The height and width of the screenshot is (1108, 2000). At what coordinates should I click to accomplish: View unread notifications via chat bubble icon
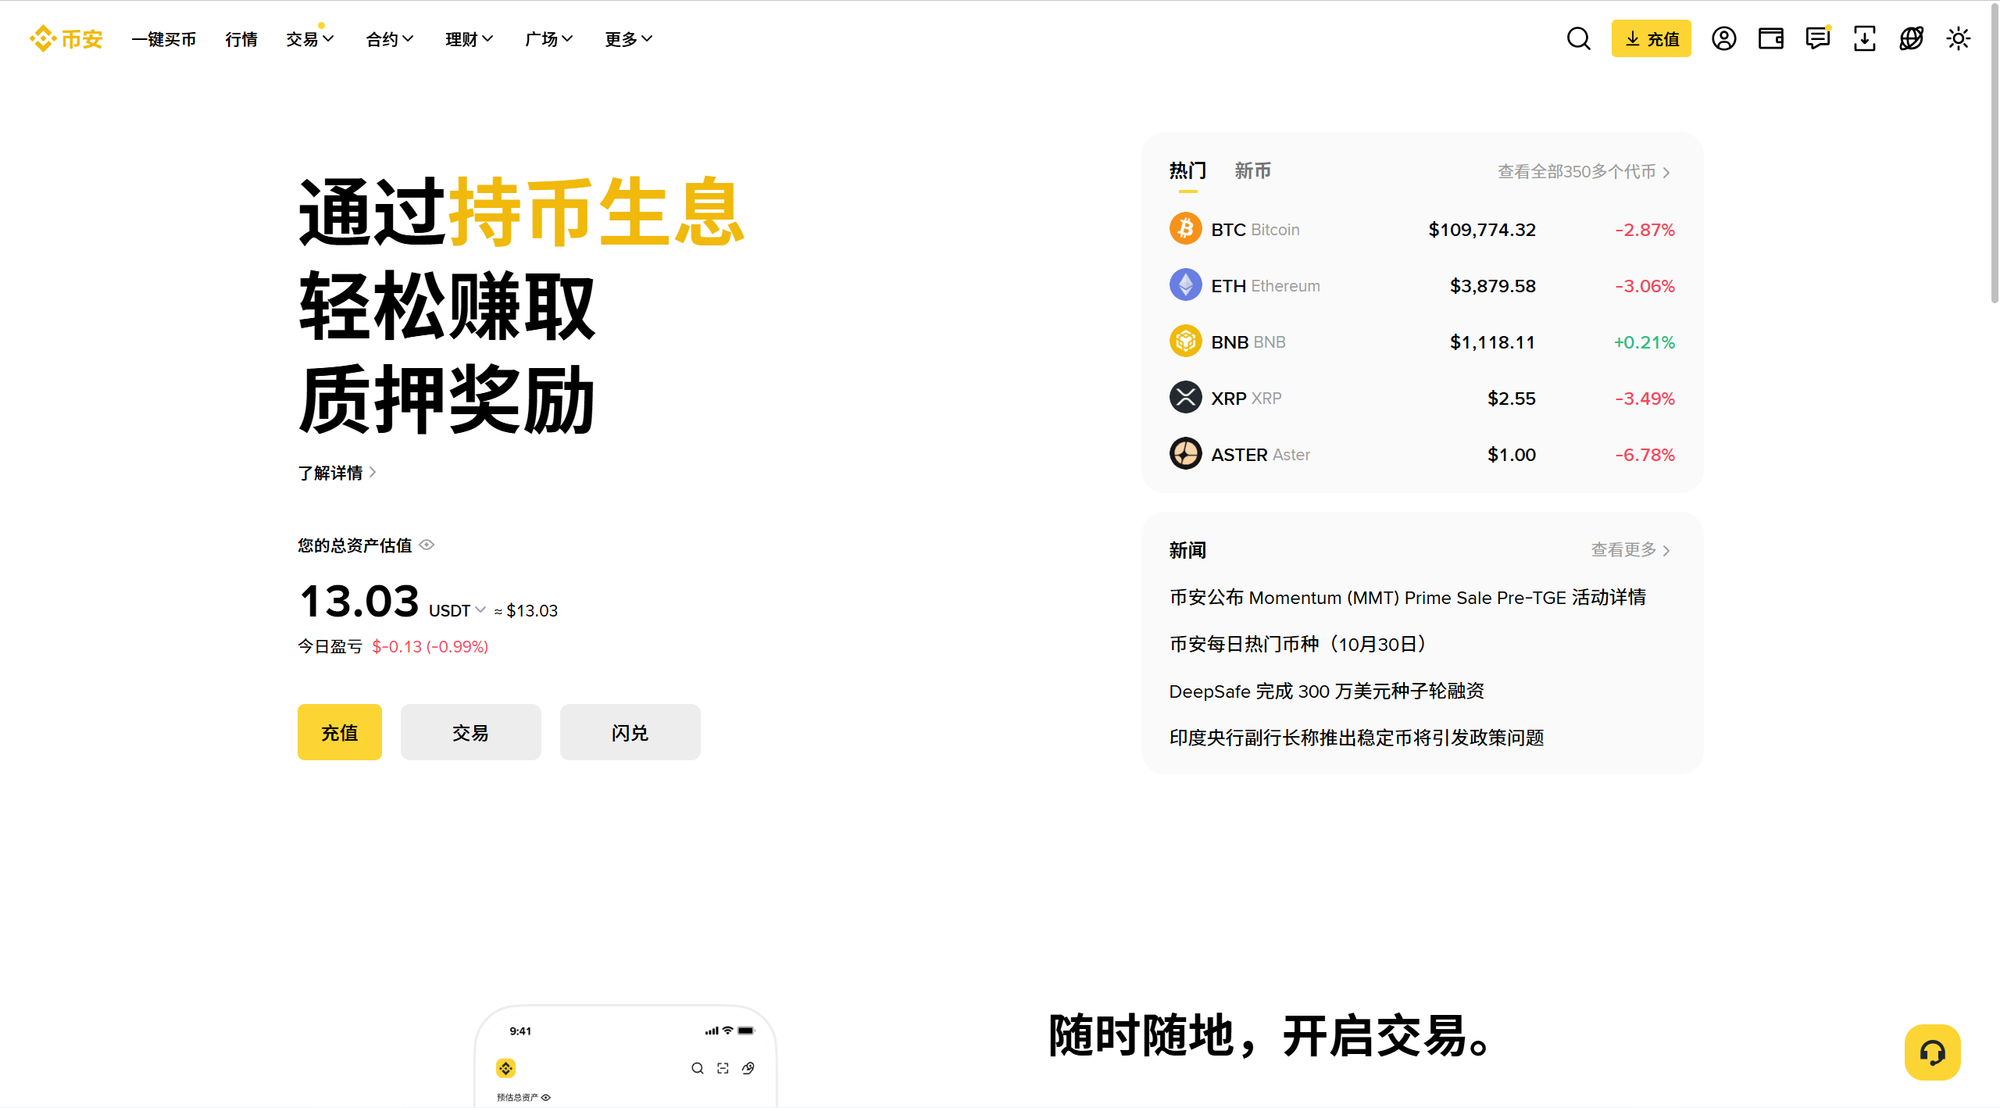pyautogui.click(x=1817, y=38)
